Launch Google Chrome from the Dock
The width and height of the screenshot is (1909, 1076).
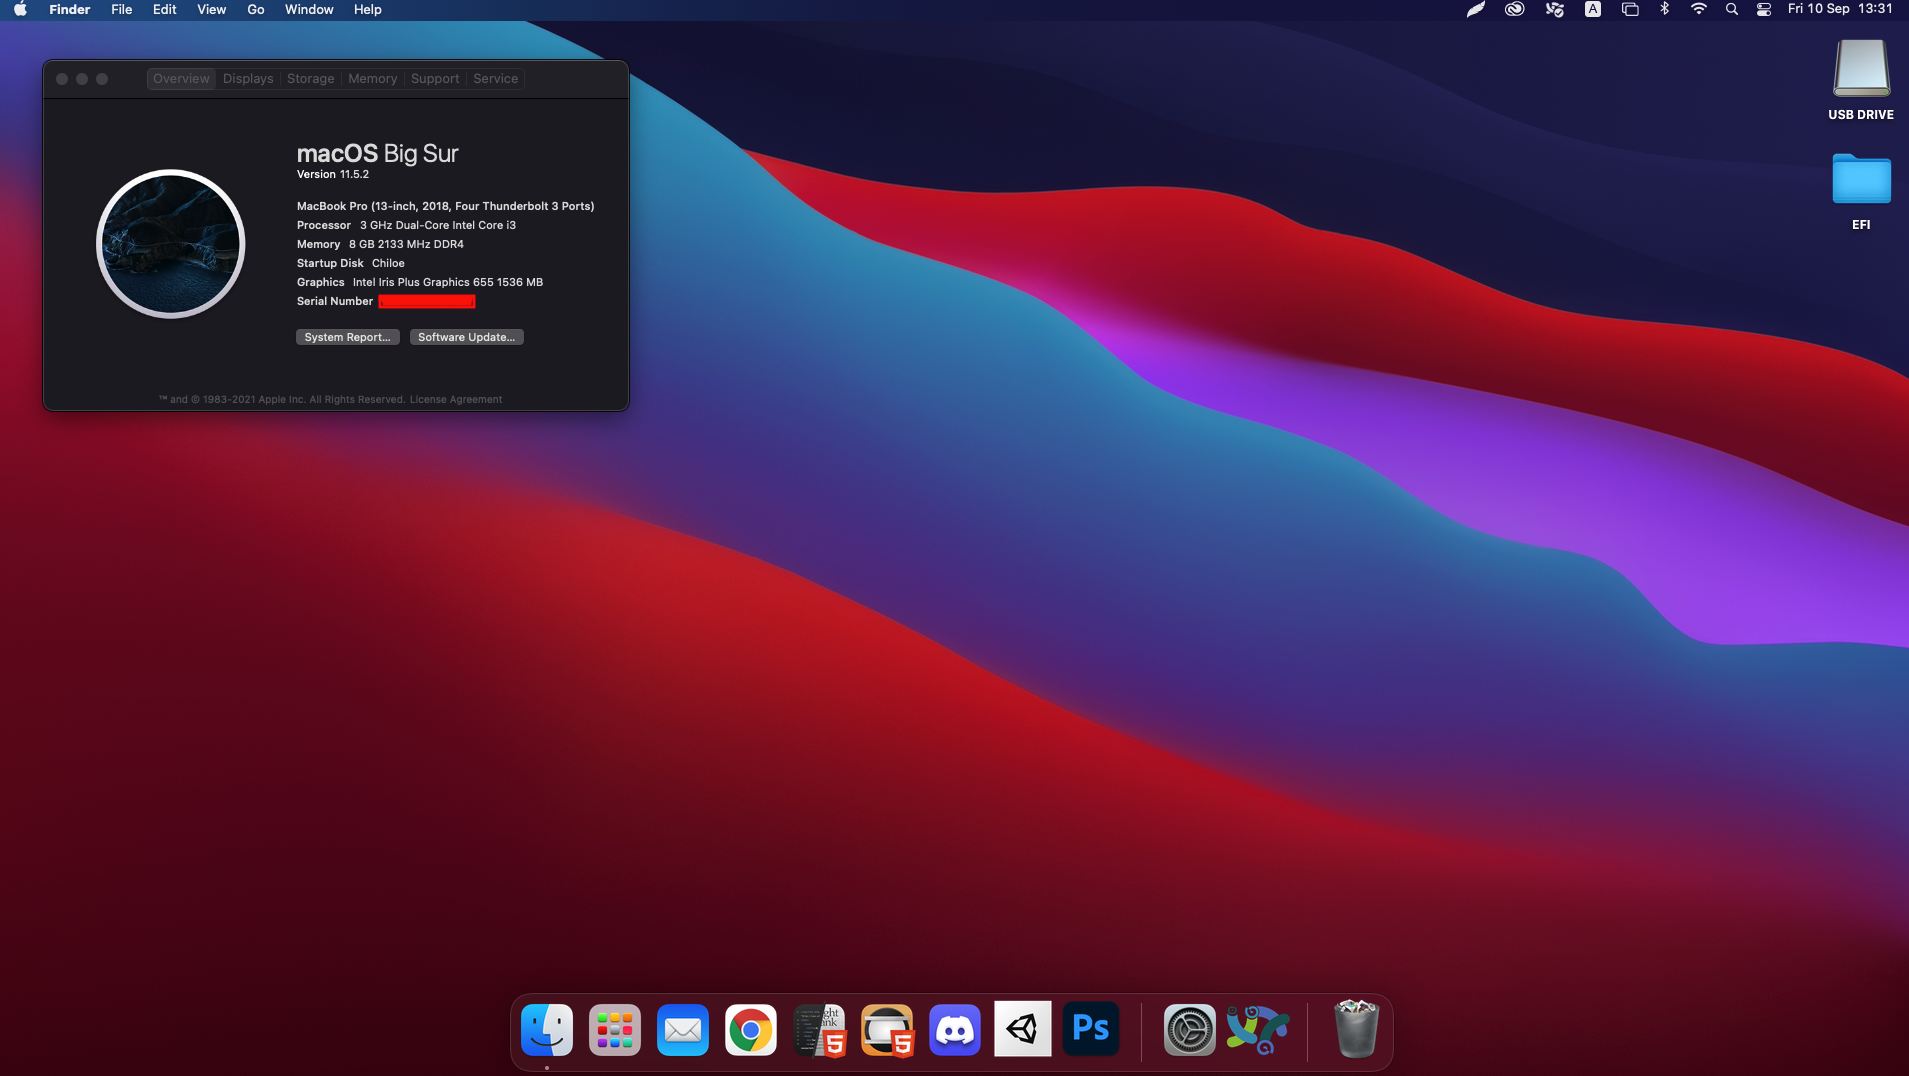click(x=751, y=1030)
